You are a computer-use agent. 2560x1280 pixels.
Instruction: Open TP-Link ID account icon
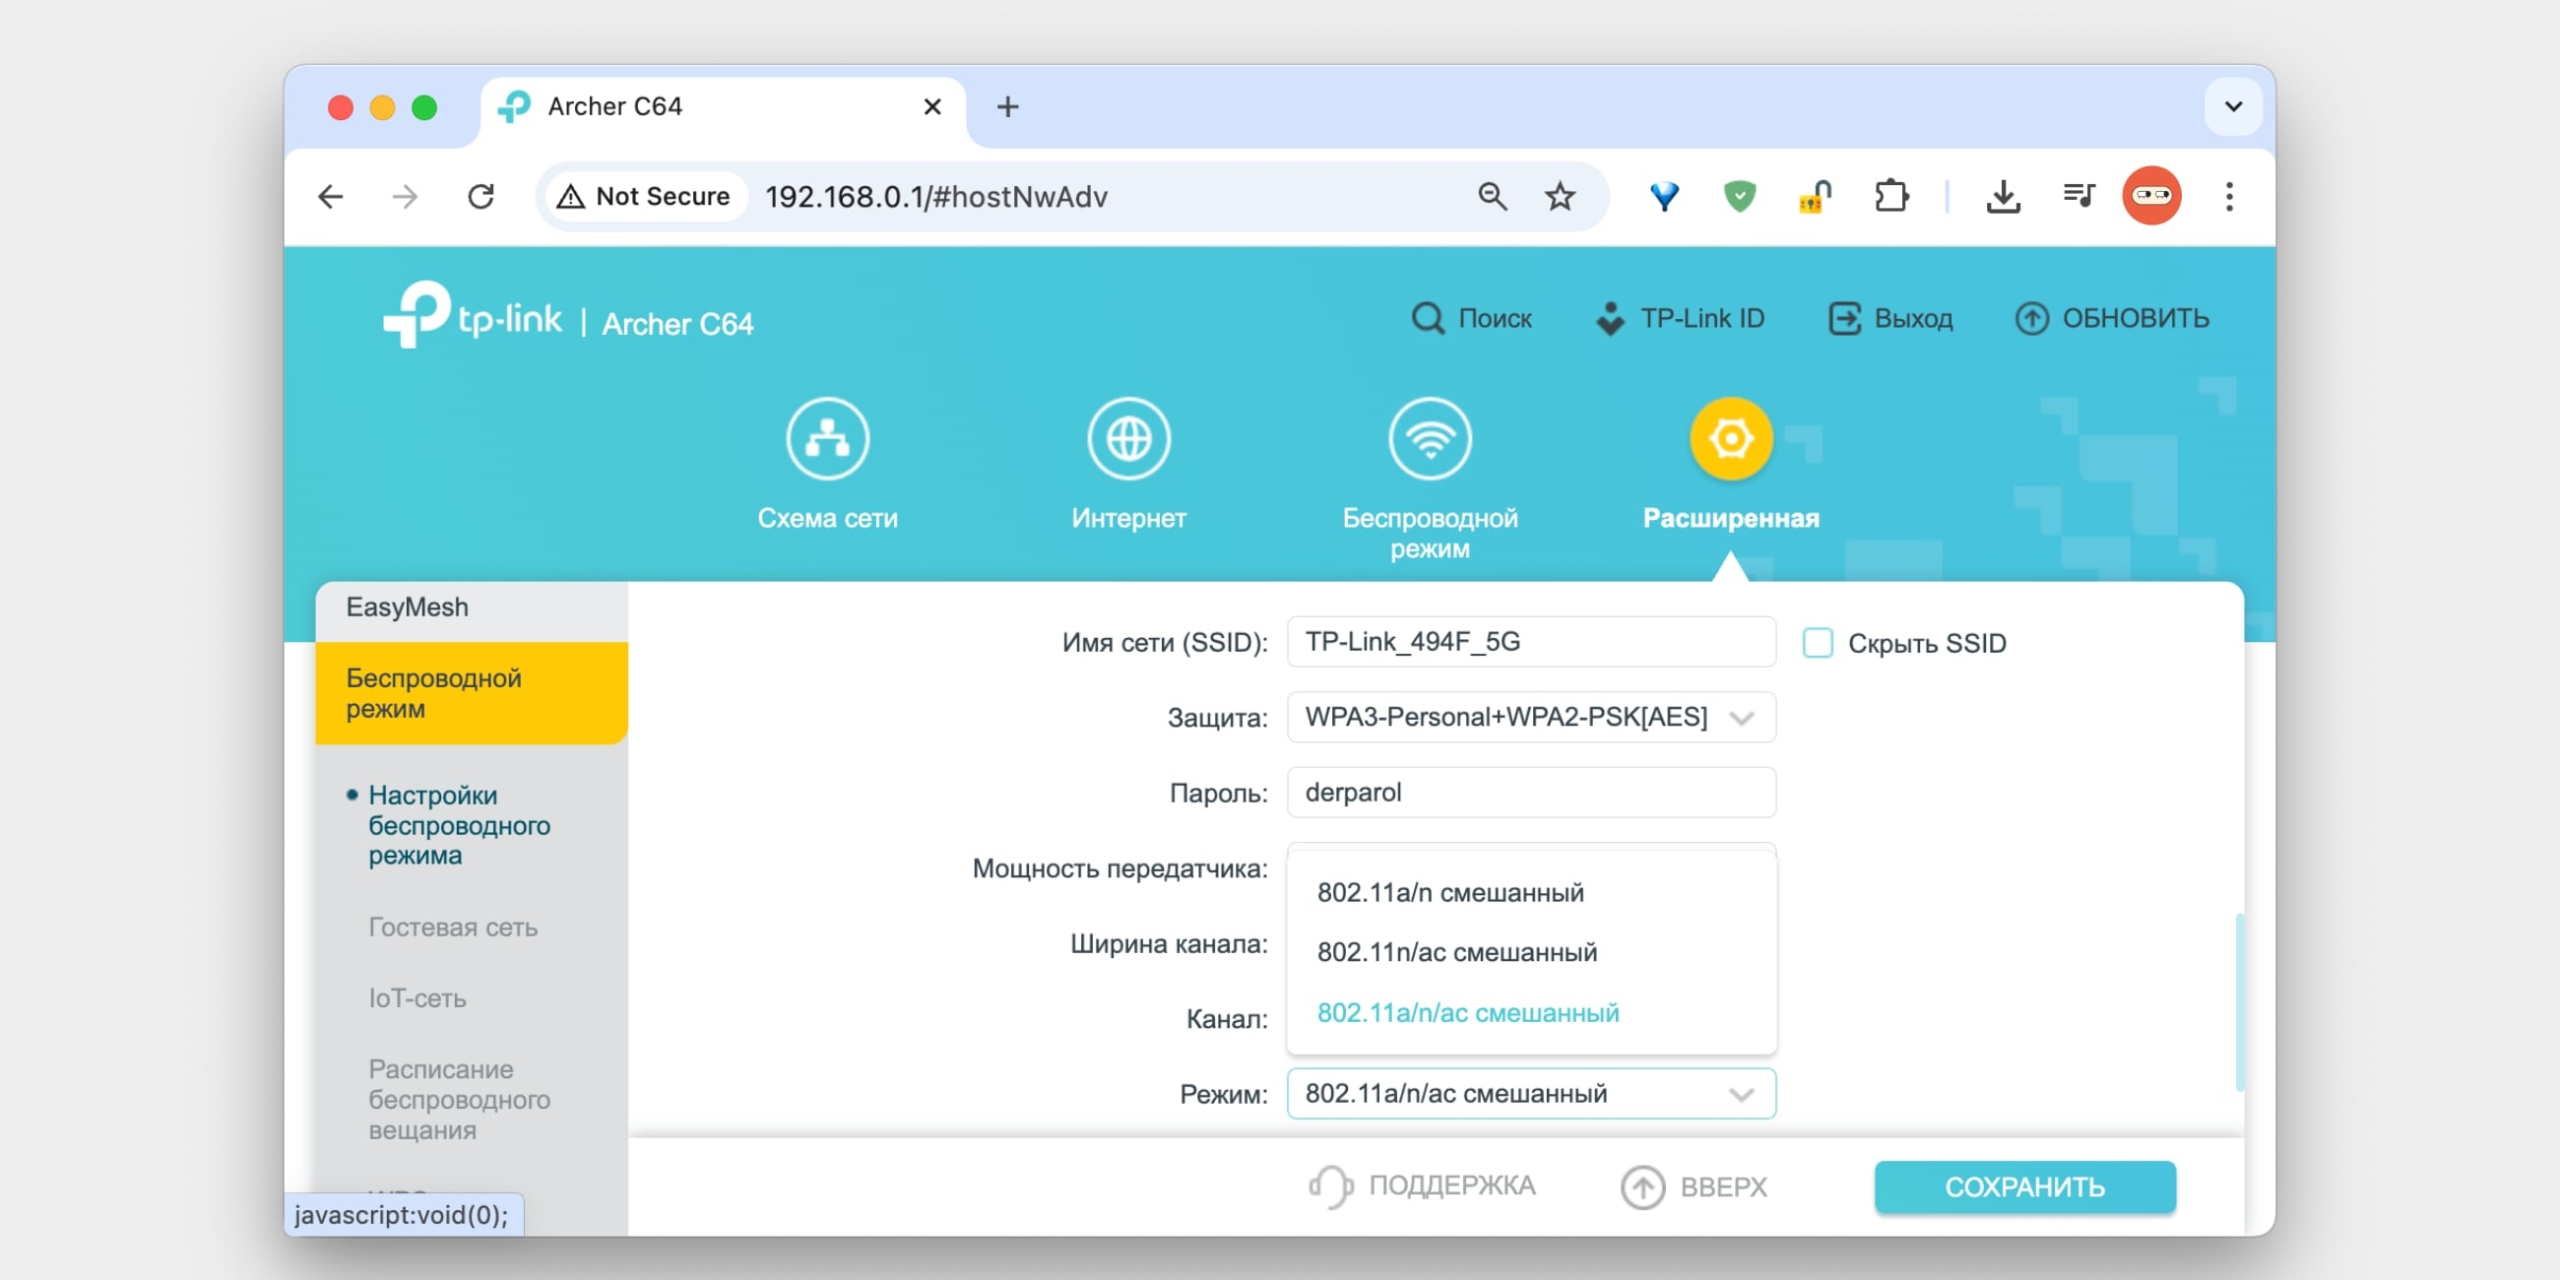click(1610, 318)
